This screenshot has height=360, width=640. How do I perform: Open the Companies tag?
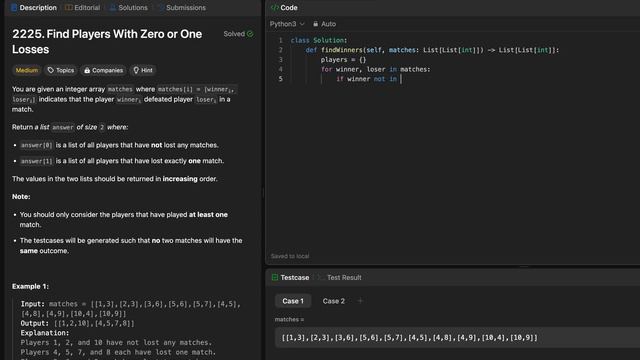(x=103, y=70)
